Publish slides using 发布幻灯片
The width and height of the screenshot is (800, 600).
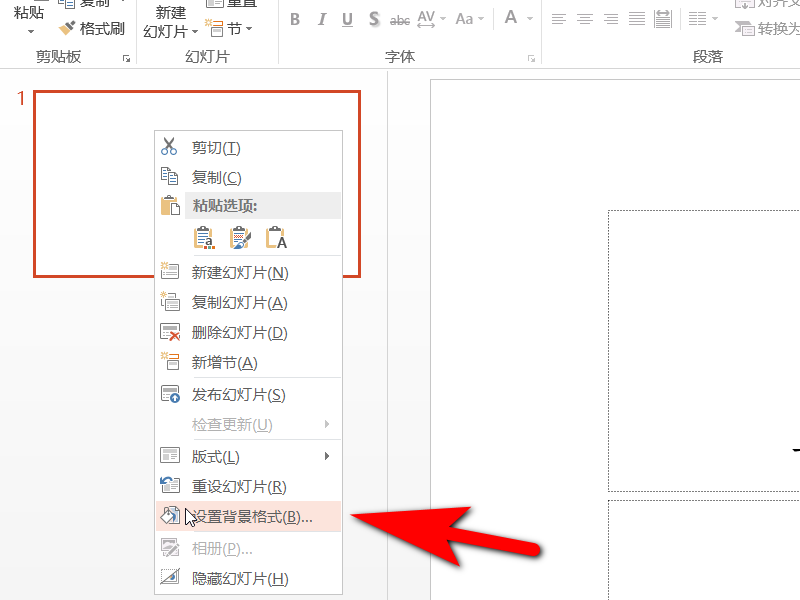tap(238, 395)
